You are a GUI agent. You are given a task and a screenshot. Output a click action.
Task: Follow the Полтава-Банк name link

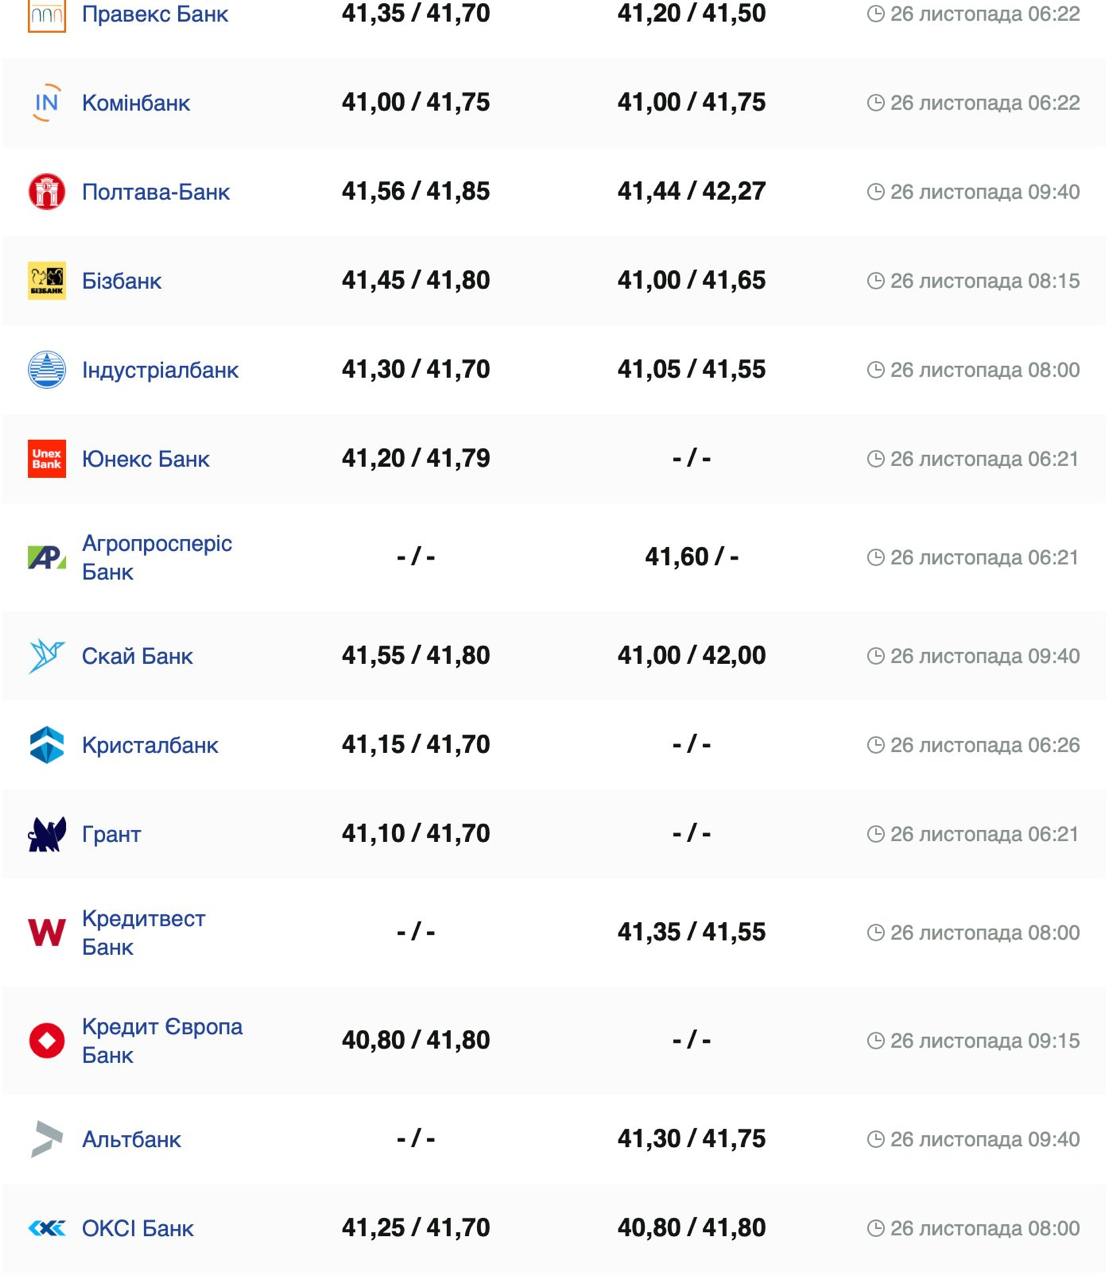(156, 192)
